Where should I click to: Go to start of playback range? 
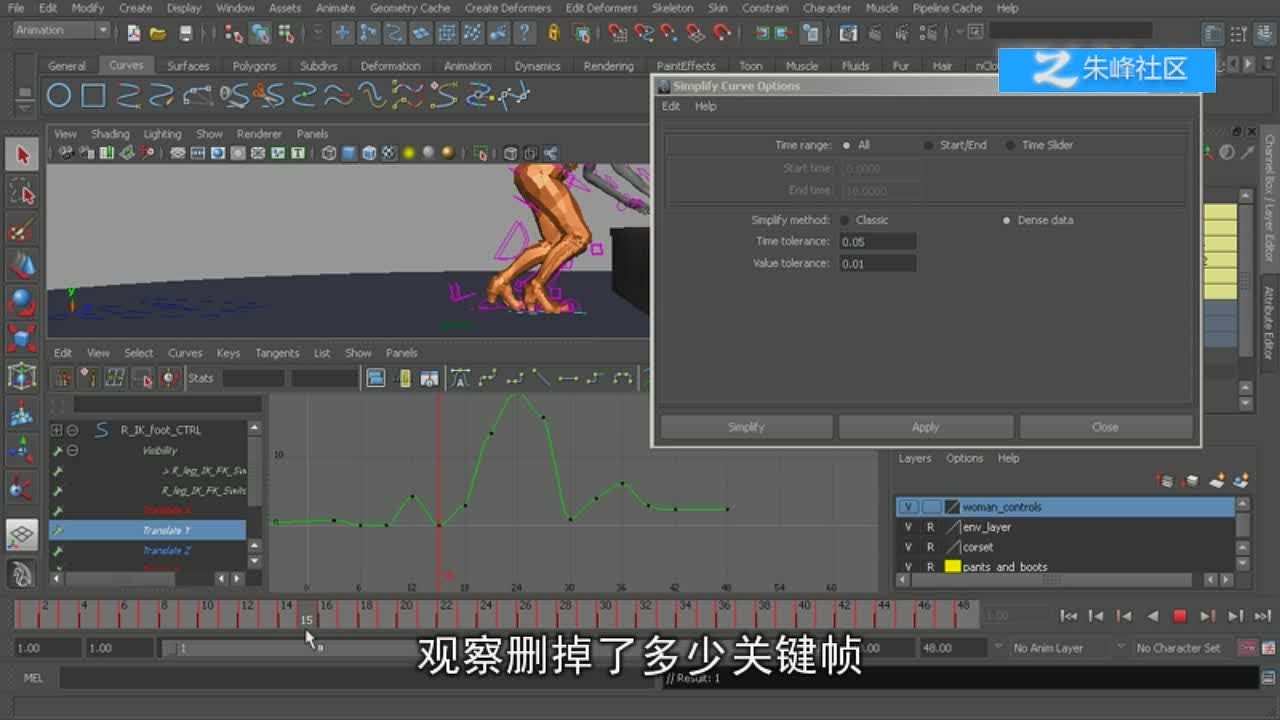[x=1069, y=617]
